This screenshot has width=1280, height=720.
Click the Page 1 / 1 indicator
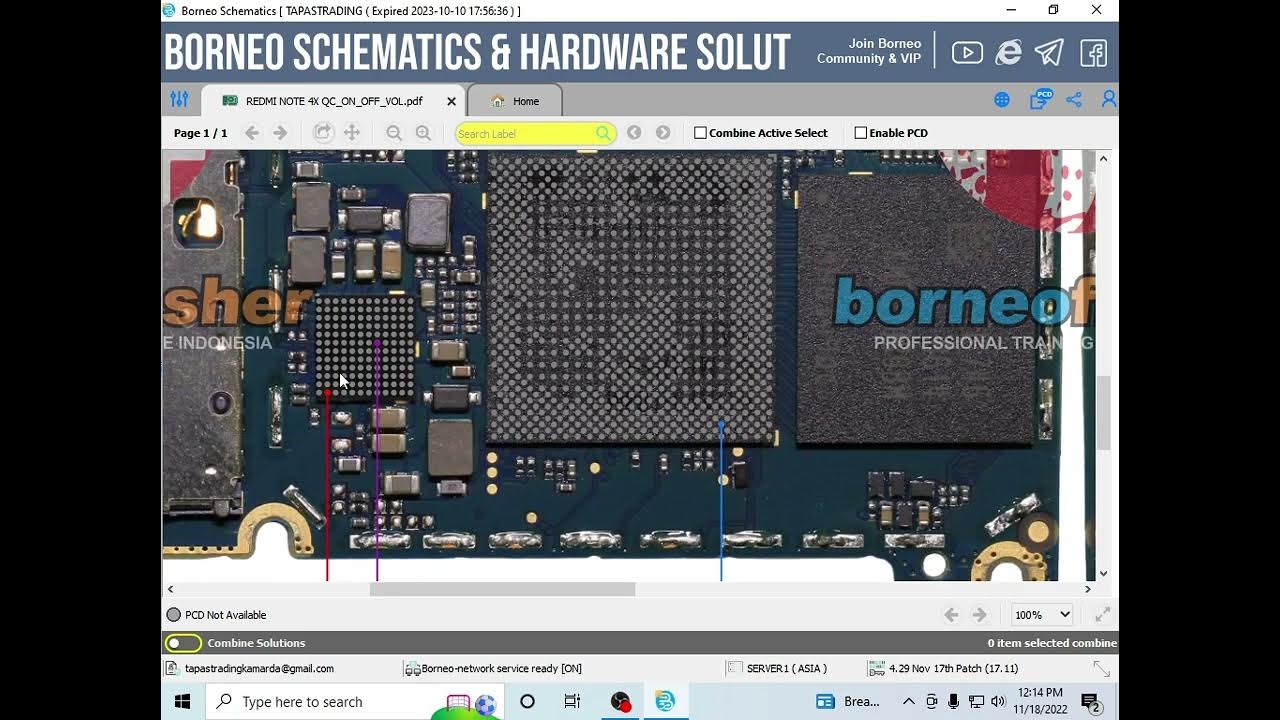200,133
